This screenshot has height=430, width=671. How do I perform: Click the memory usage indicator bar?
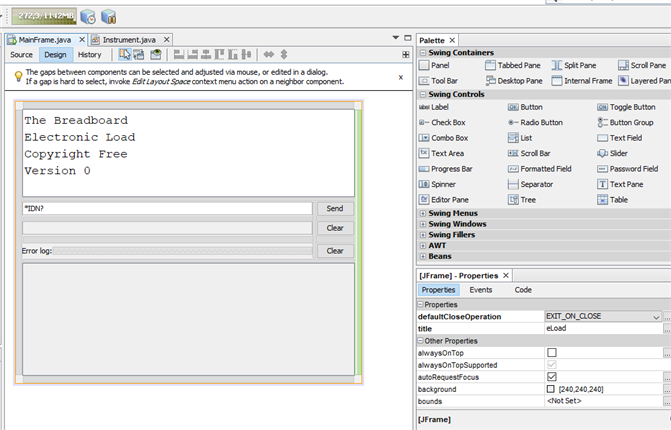(42, 16)
